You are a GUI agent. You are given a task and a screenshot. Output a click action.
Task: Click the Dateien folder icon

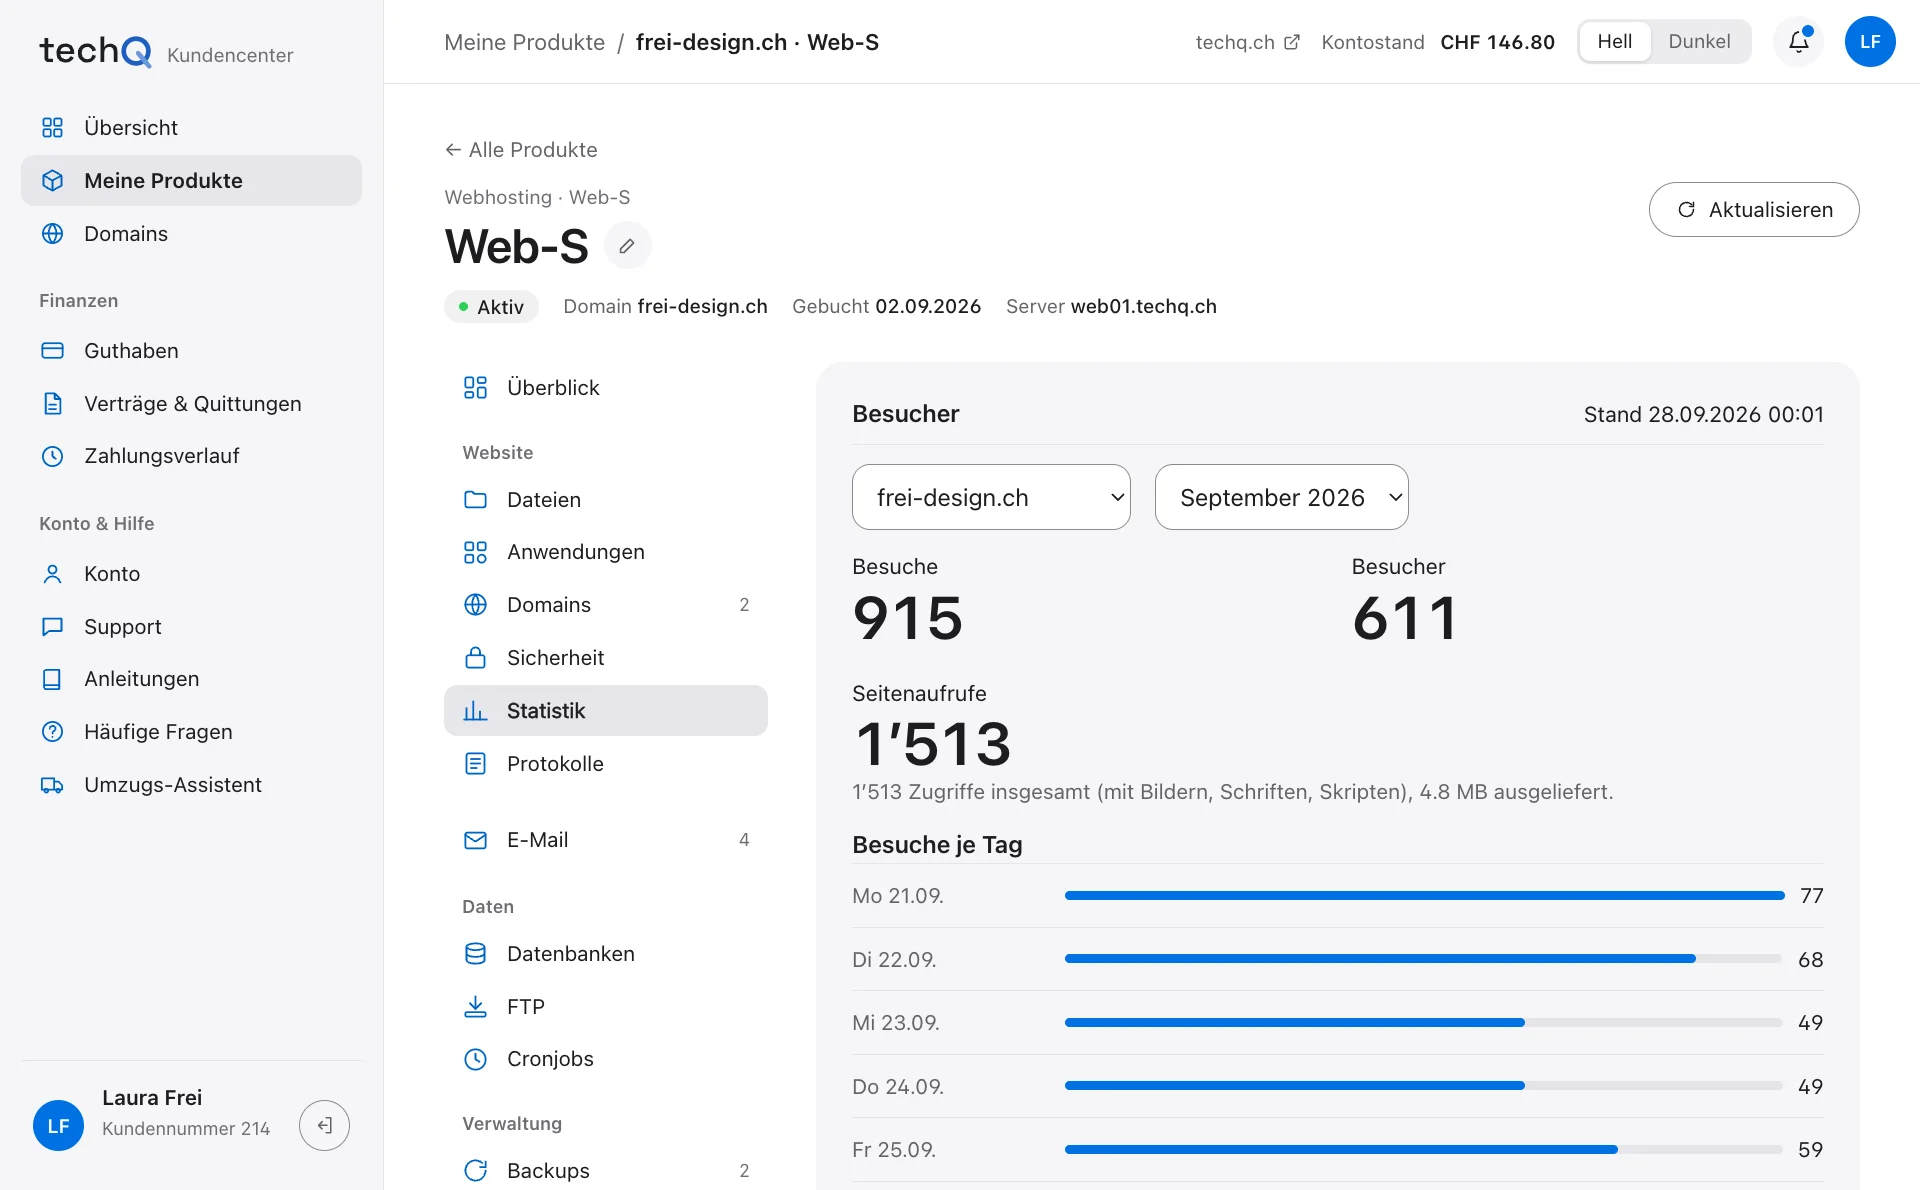pyautogui.click(x=476, y=500)
